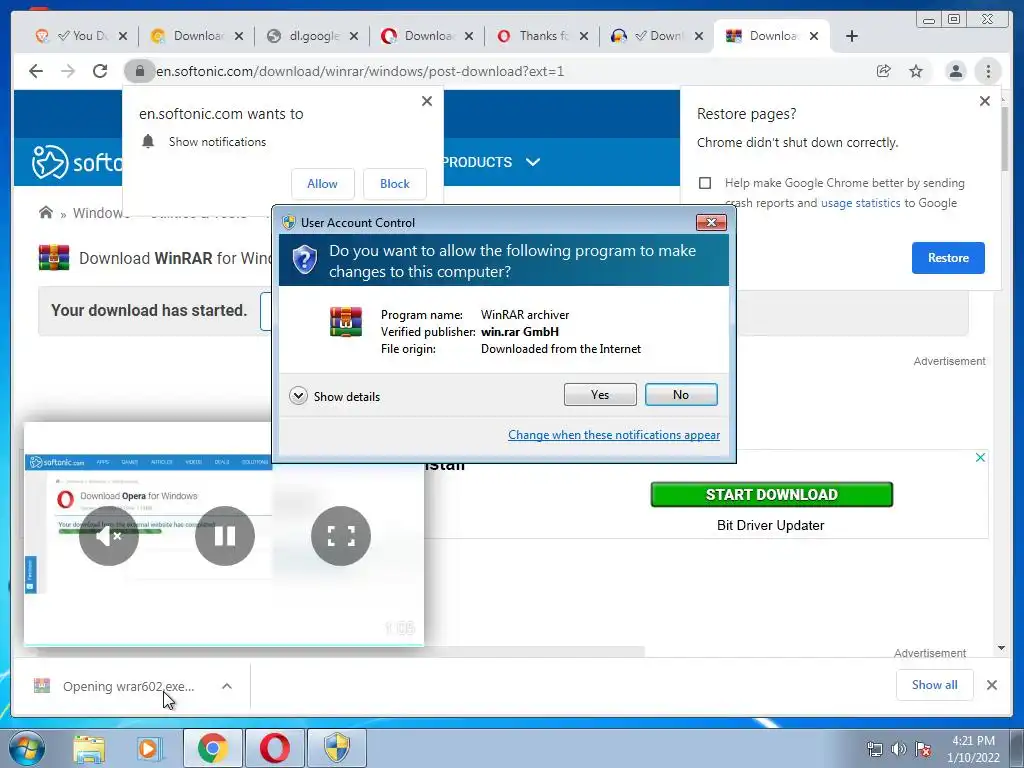Click No in User Account Control dialog
The width and height of the screenshot is (1024, 768).
pos(680,394)
